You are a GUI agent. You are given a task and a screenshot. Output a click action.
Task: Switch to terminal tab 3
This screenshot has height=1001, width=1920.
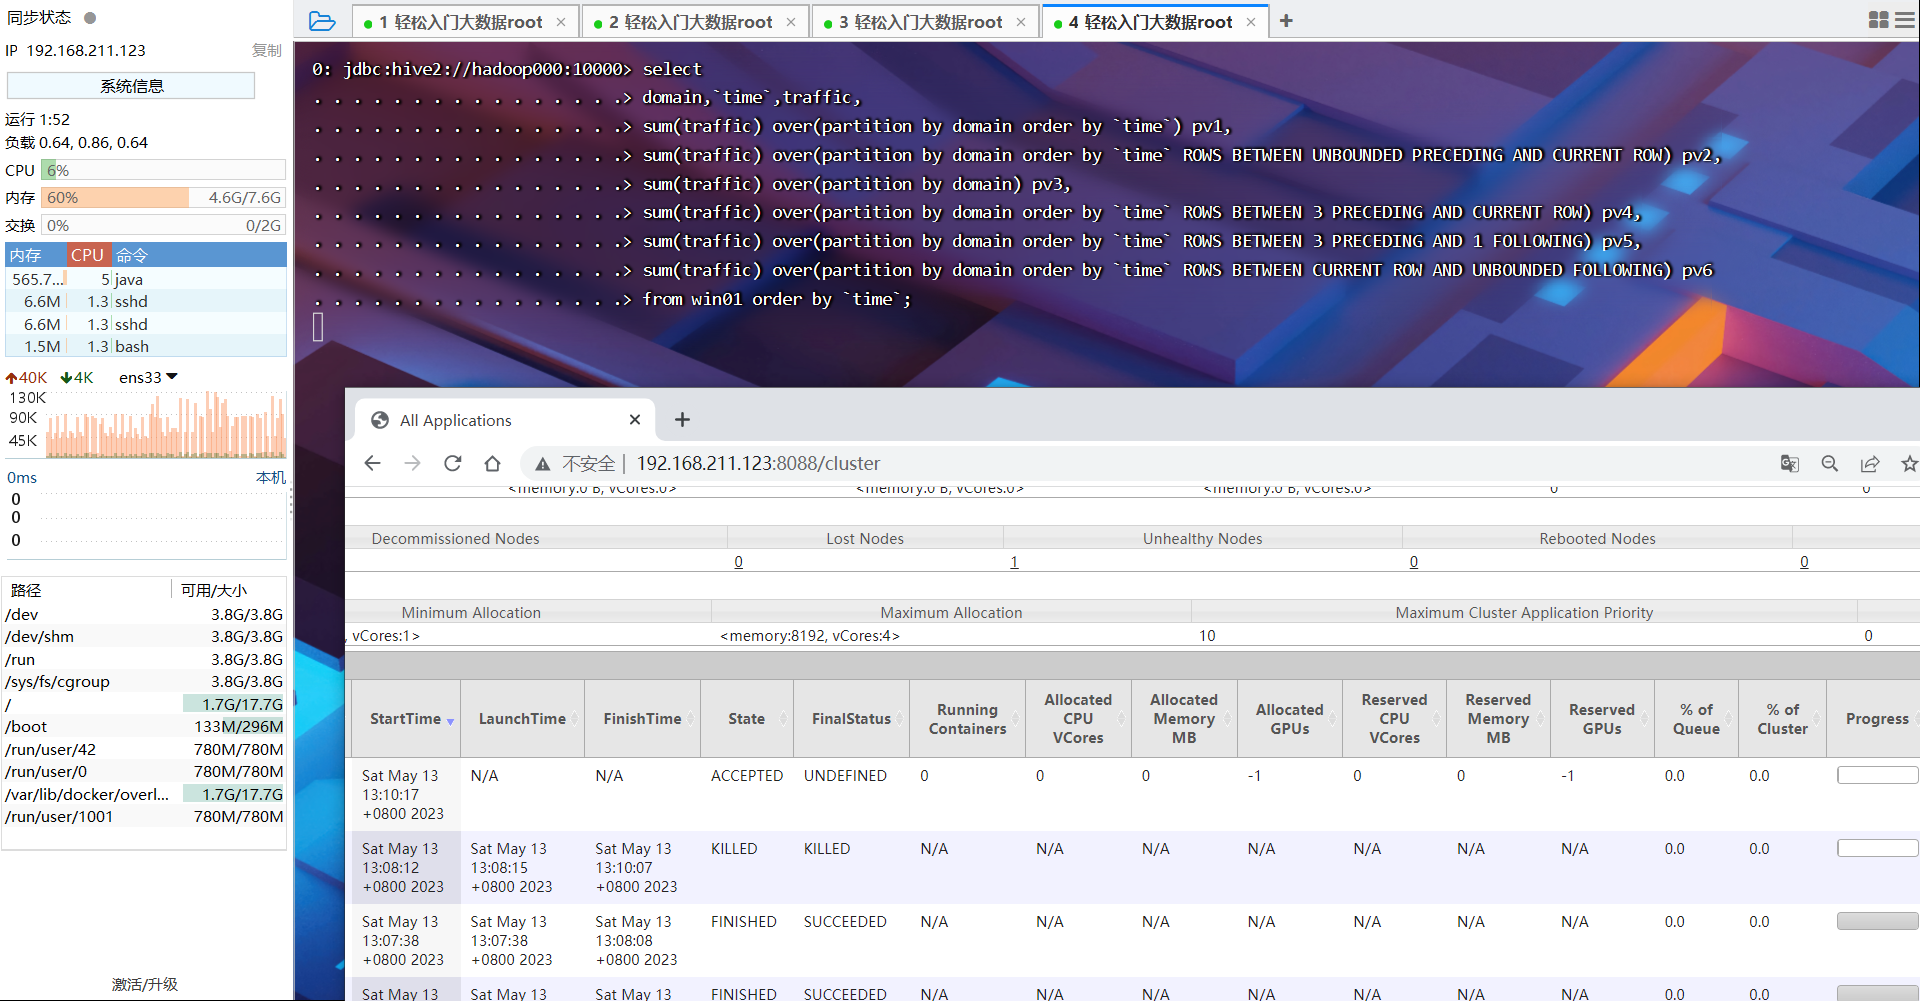point(924,22)
